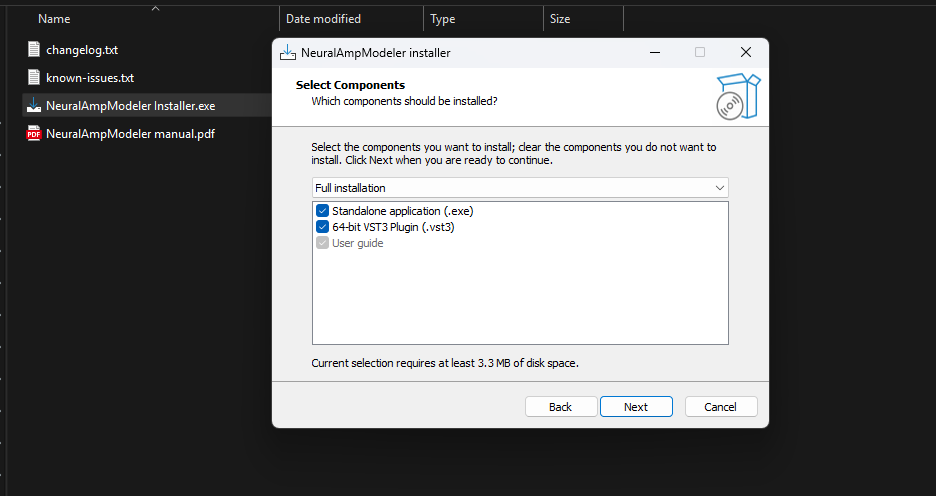Click the changelog.txt file icon
This screenshot has width=936, height=496.
(x=33, y=49)
